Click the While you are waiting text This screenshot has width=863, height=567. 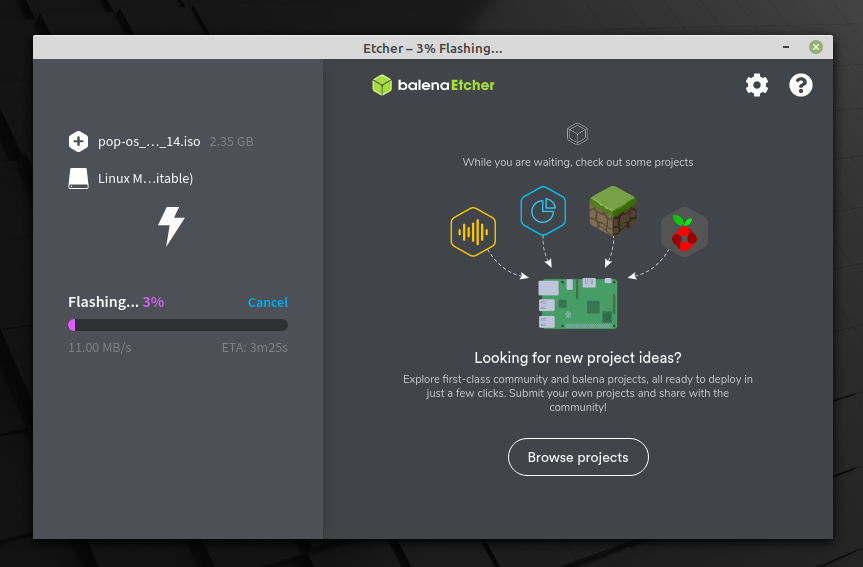pyautogui.click(x=578, y=162)
